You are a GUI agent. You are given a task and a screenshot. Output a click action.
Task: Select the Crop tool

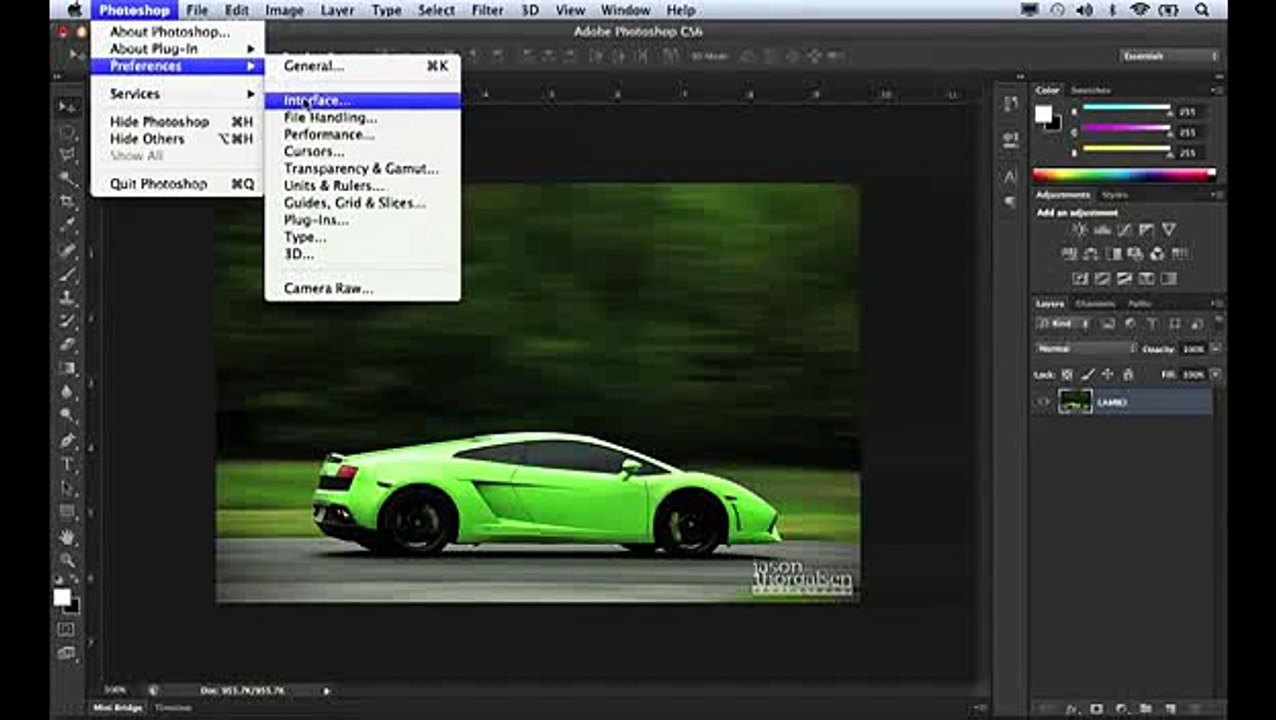coord(67,202)
